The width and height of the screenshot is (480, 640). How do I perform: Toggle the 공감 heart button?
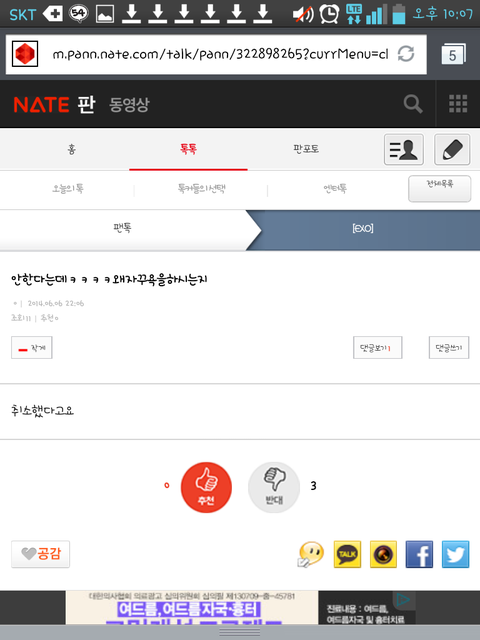(40, 554)
